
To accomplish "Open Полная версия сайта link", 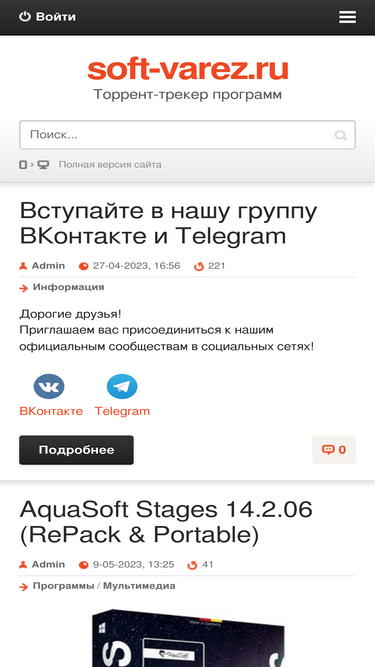I will click(x=110, y=164).
